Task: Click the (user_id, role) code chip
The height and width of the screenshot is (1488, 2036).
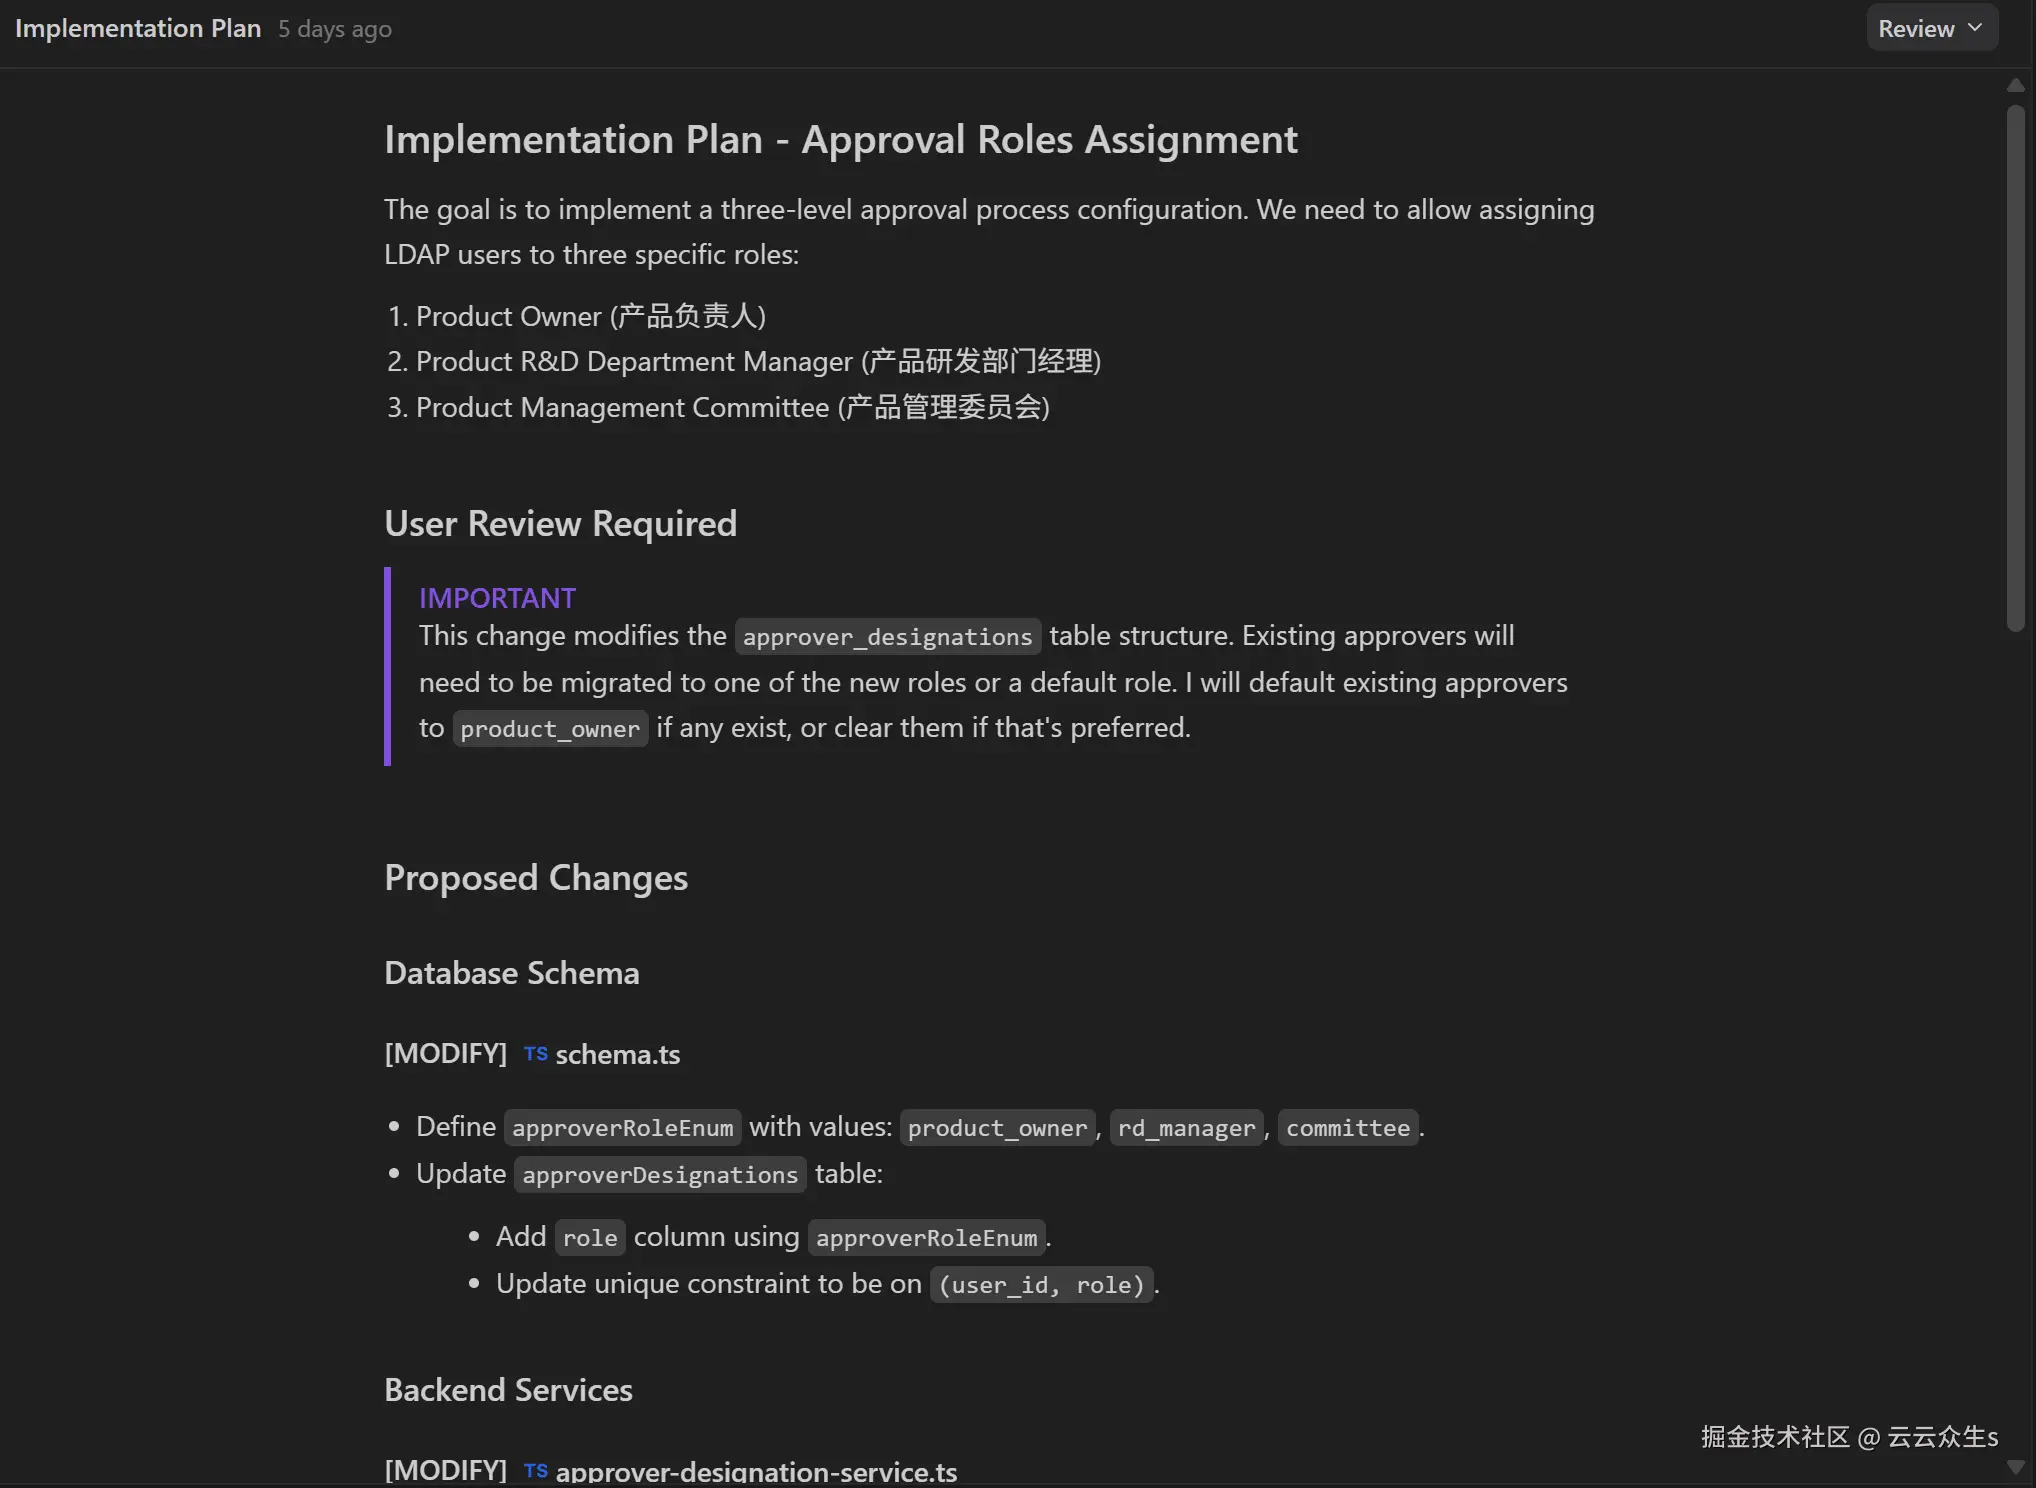Action: [1041, 1285]
